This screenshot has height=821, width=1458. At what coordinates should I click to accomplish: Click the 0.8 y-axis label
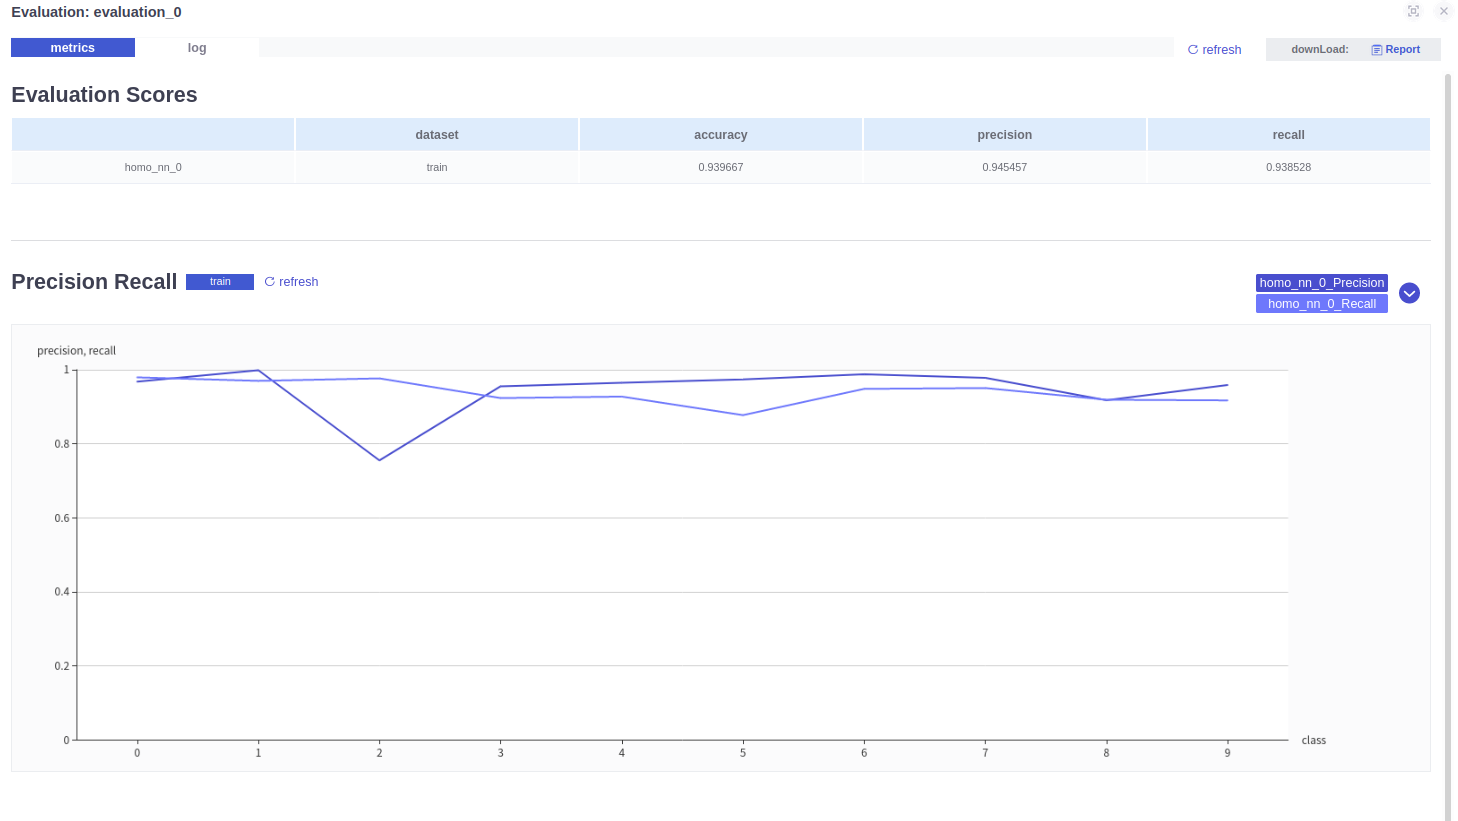coord(62,444)
